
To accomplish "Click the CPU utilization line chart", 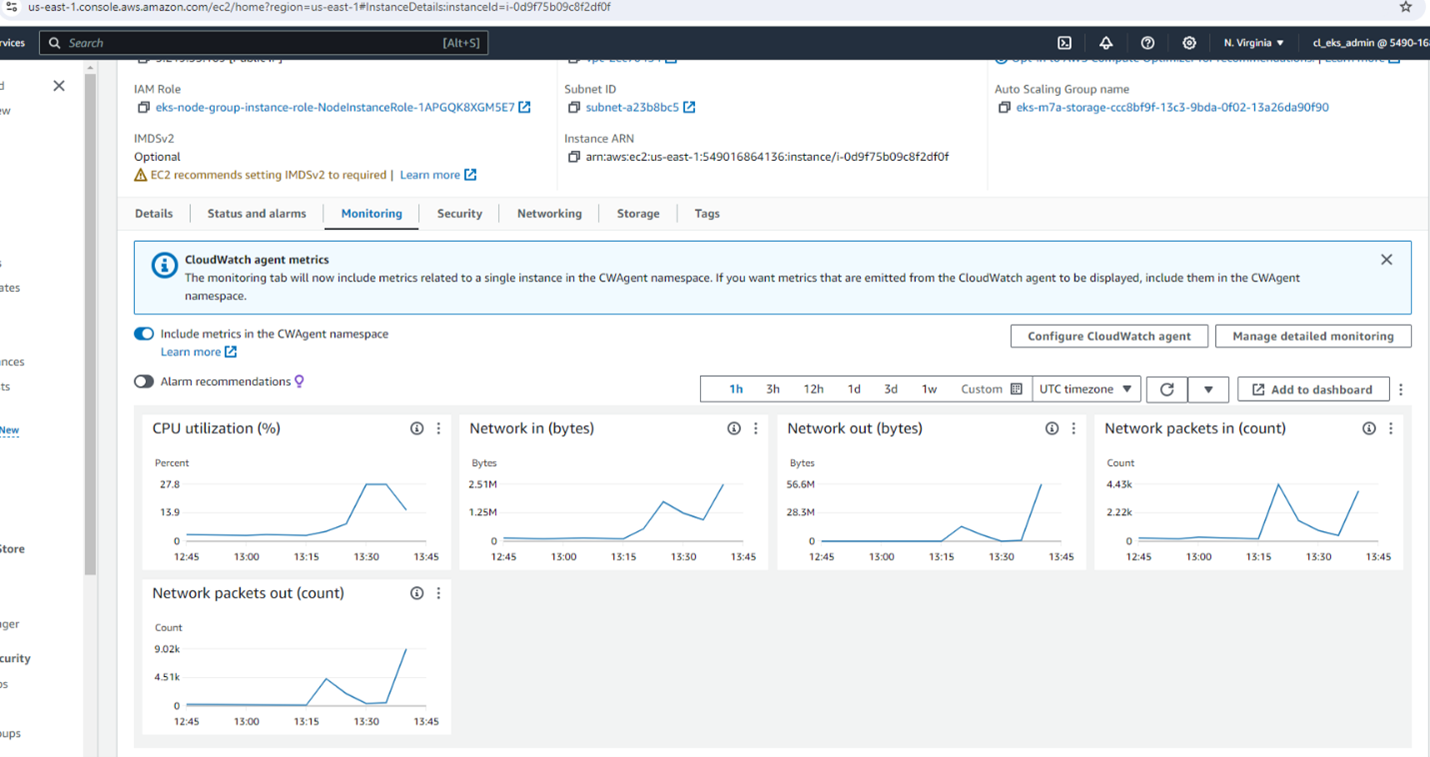I will pyautogui.click(x=296, y=512).
